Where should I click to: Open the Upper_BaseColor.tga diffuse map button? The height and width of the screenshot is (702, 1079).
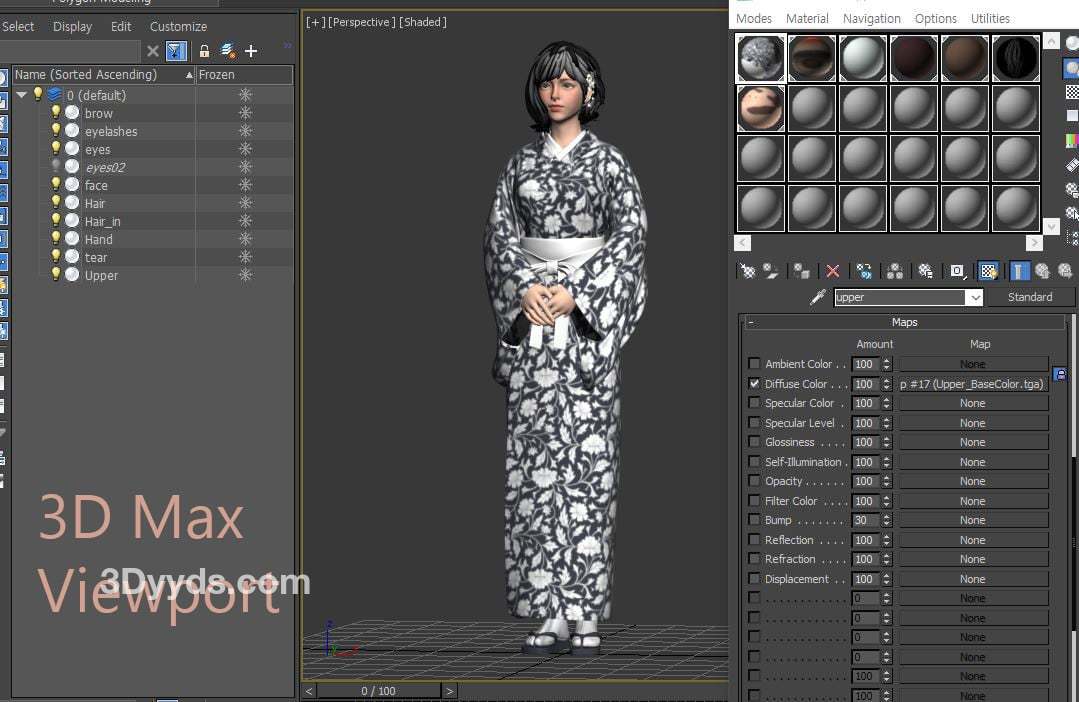coord(972,384)
